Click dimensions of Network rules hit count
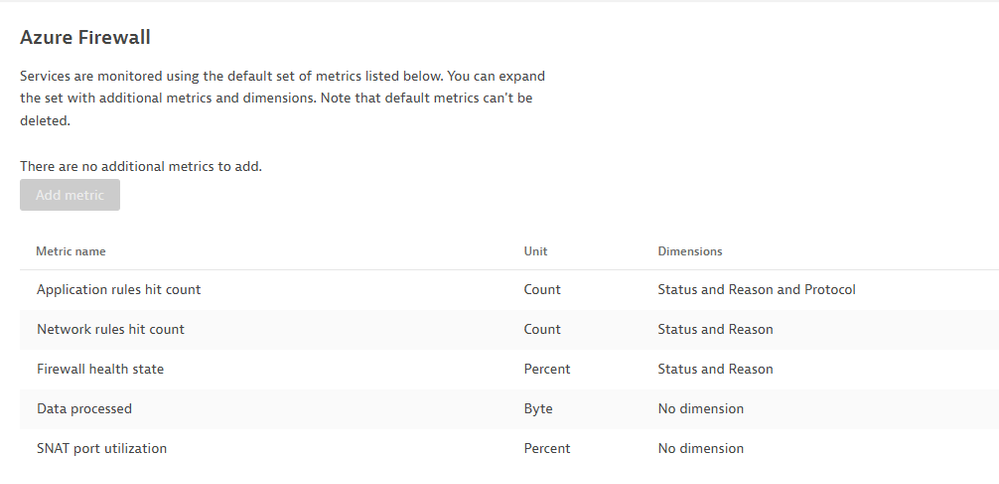This screenshot has width=999, height=484. tap(715, 329)
